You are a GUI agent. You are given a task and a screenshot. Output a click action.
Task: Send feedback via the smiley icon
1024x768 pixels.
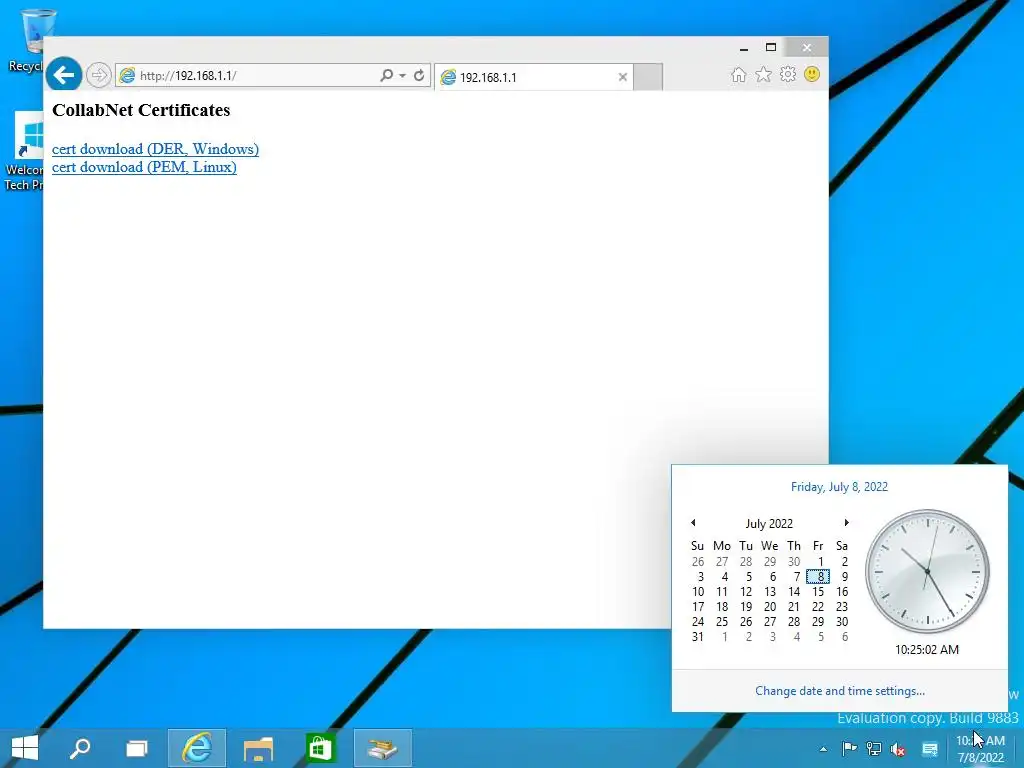click(x=812, y=74)
